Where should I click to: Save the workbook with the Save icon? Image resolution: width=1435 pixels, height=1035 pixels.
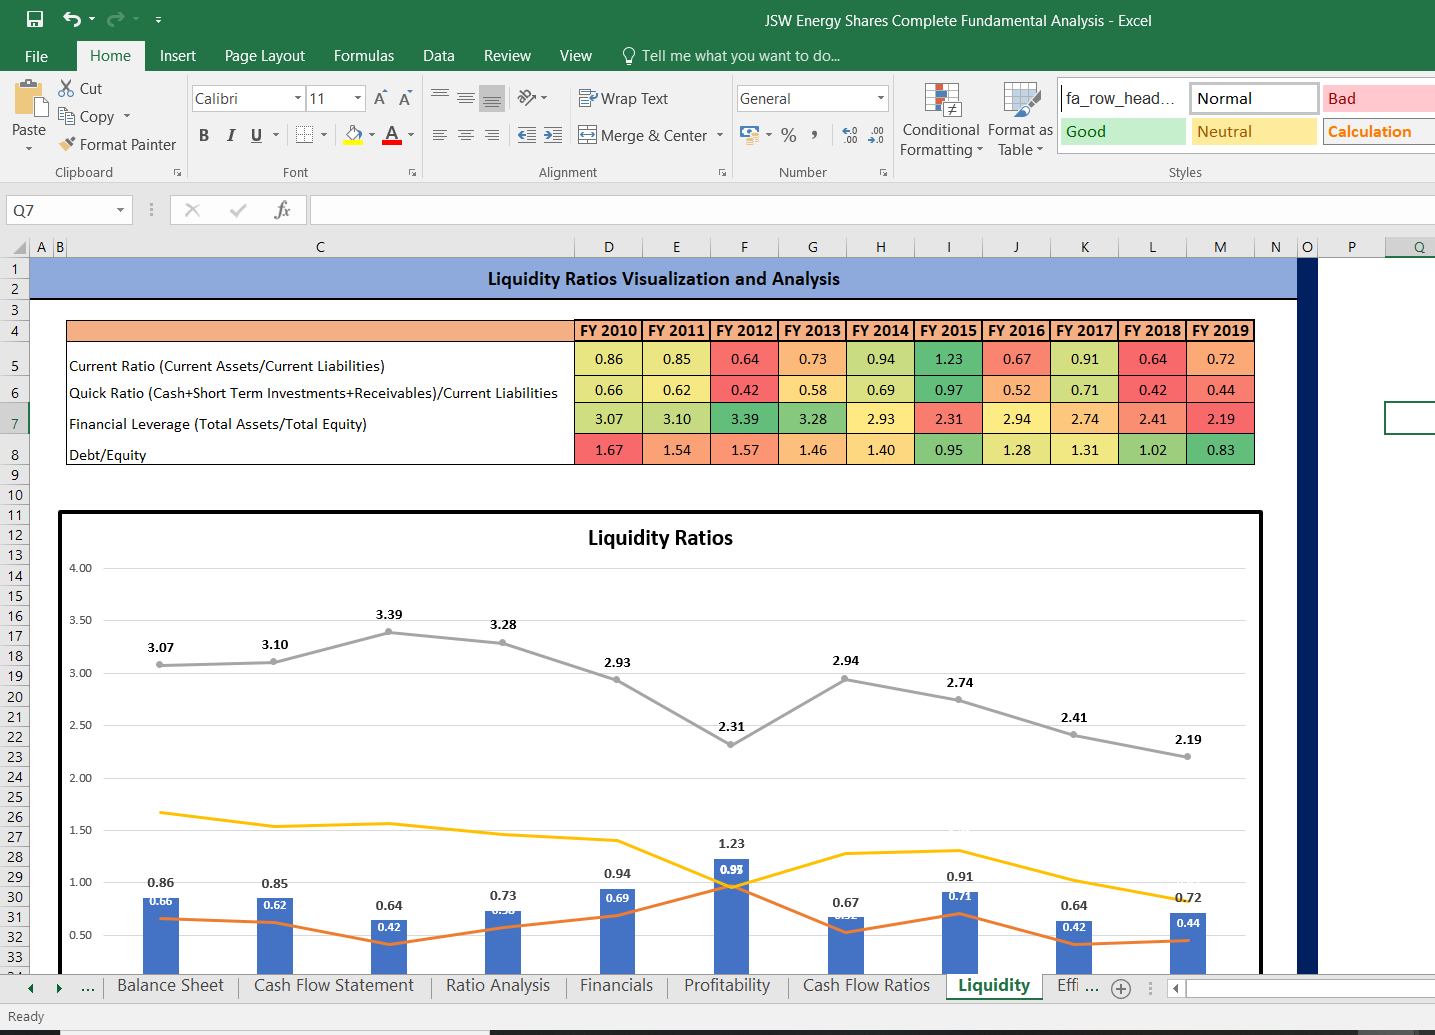[x=35, y=19]
